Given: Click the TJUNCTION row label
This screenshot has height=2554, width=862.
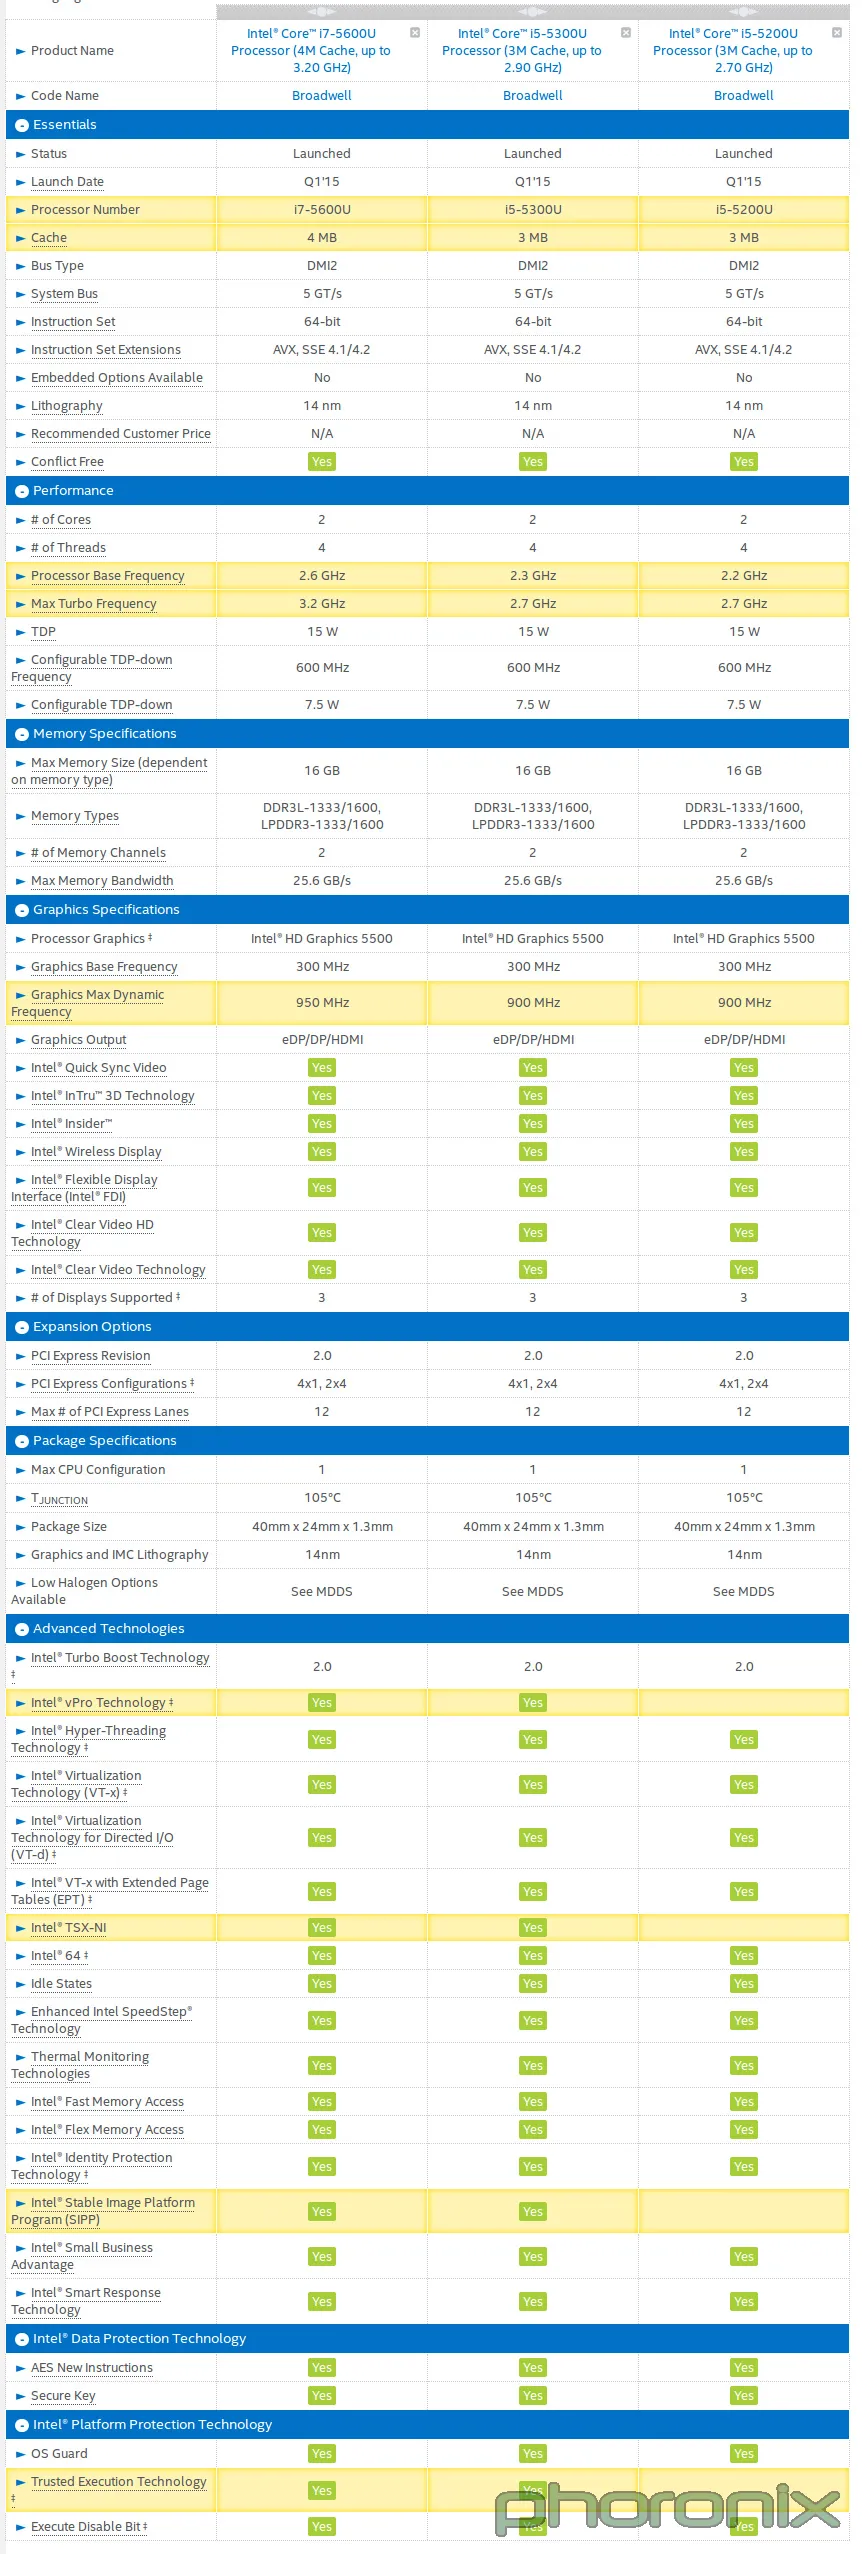Looking at the screenshot, I should coord(59,1499).
